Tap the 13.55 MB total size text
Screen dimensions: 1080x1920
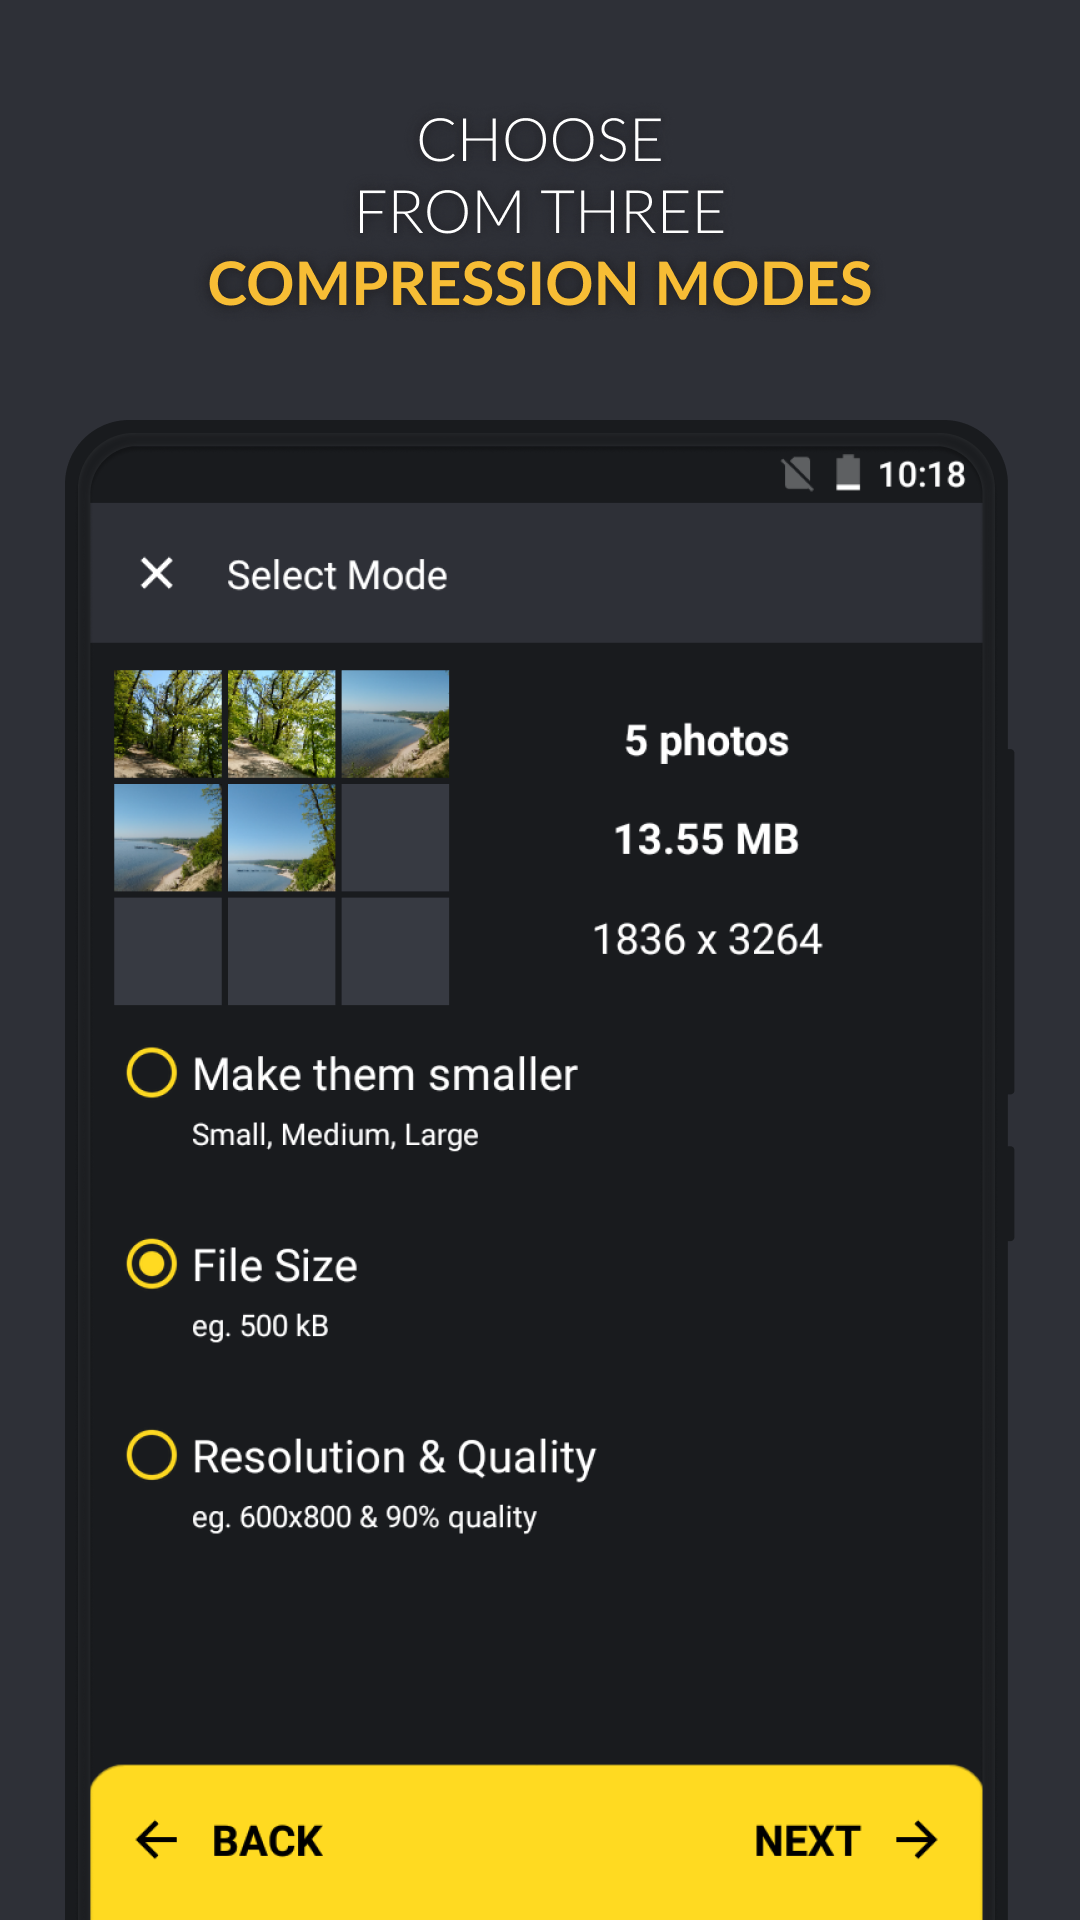[x=706, y=840]
